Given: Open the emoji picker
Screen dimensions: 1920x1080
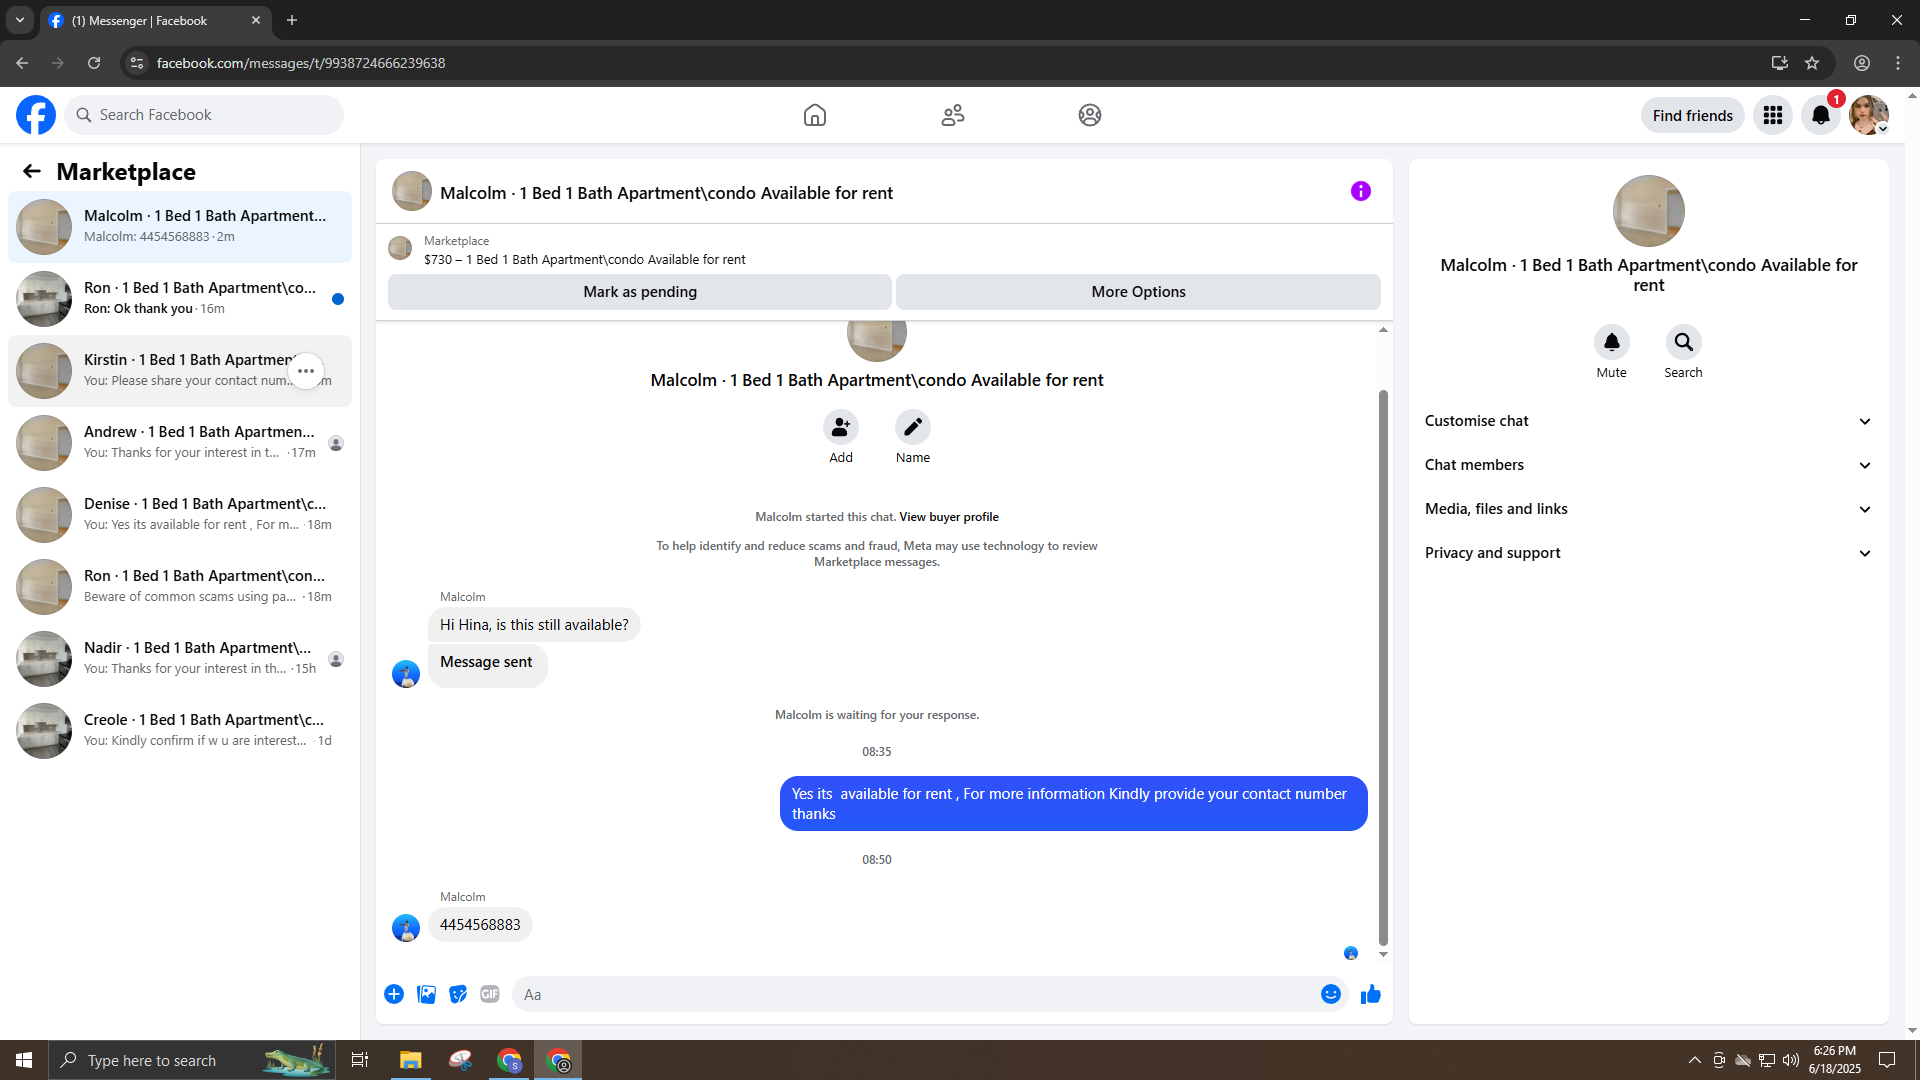Looking at the screenshot, I should click(1331, 994).
